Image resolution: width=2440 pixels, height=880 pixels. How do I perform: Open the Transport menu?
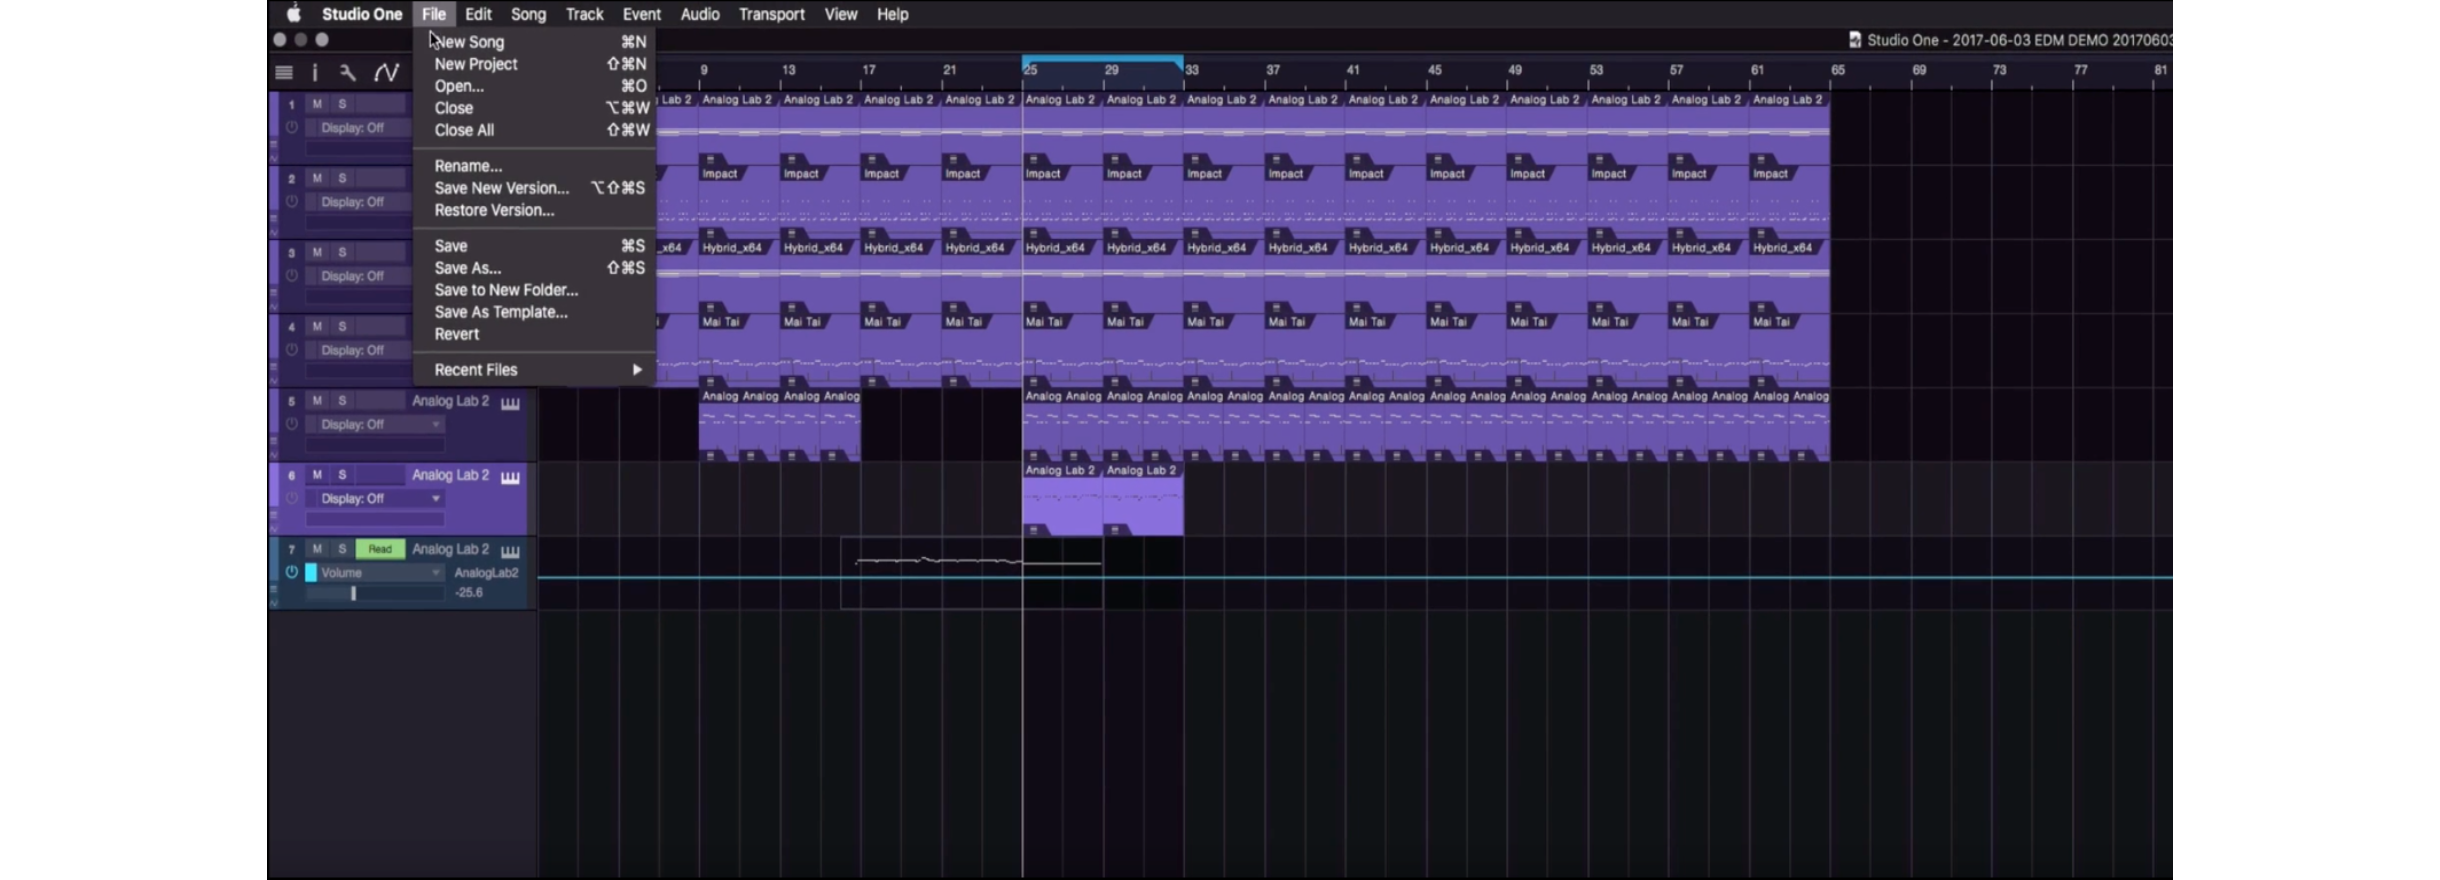[x=771, y=14]
